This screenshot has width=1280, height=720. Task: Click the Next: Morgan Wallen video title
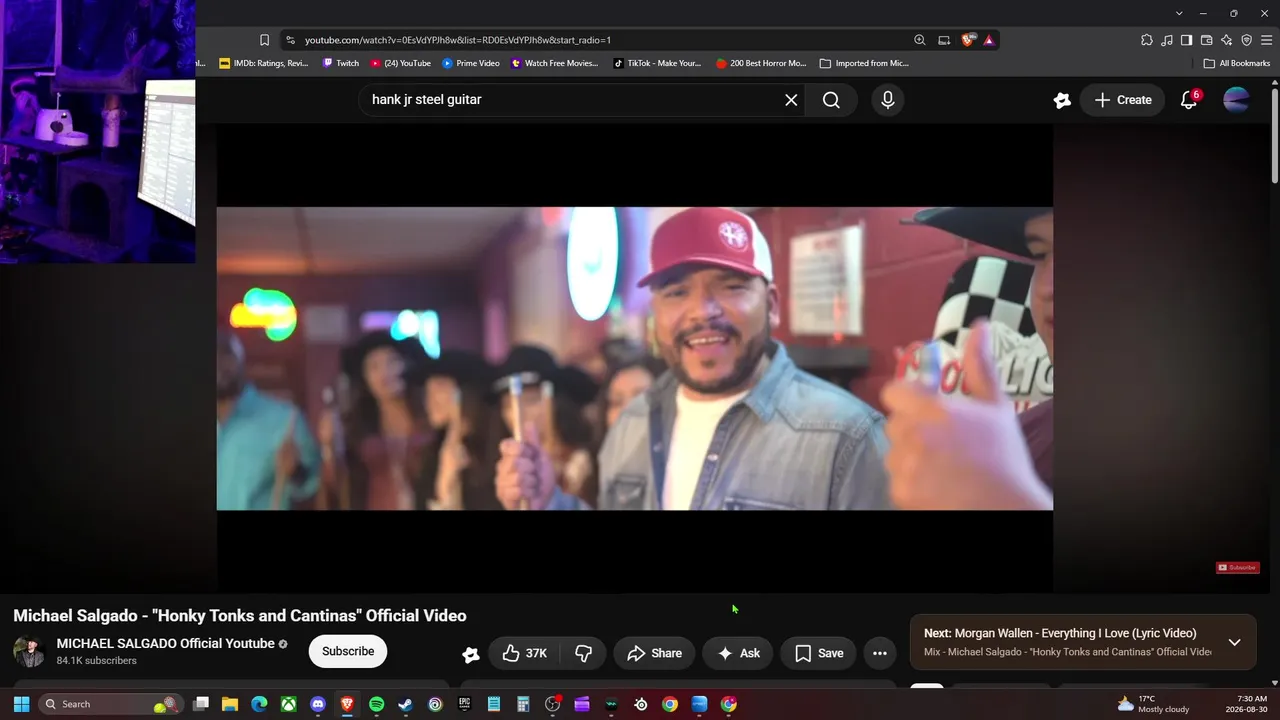point(1060,633)
